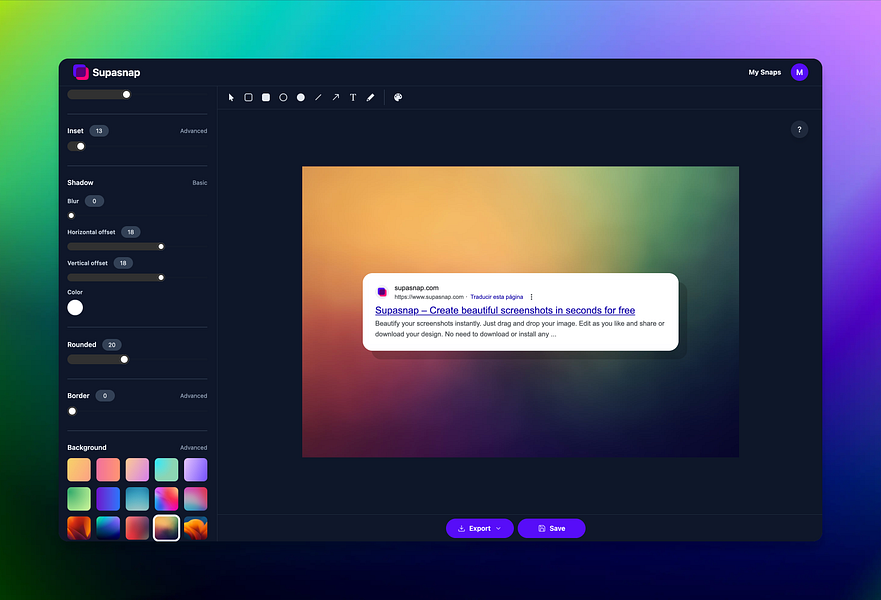Select the dark teal-blue gradient background
This screenshot has width=881, height=600.
108,528
